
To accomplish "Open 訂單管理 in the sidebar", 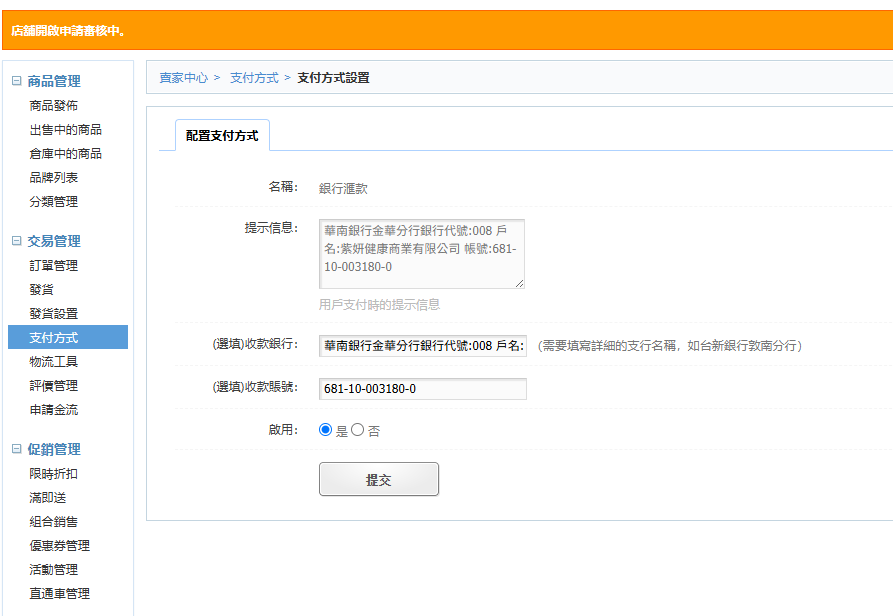I will tap(54, 266).
